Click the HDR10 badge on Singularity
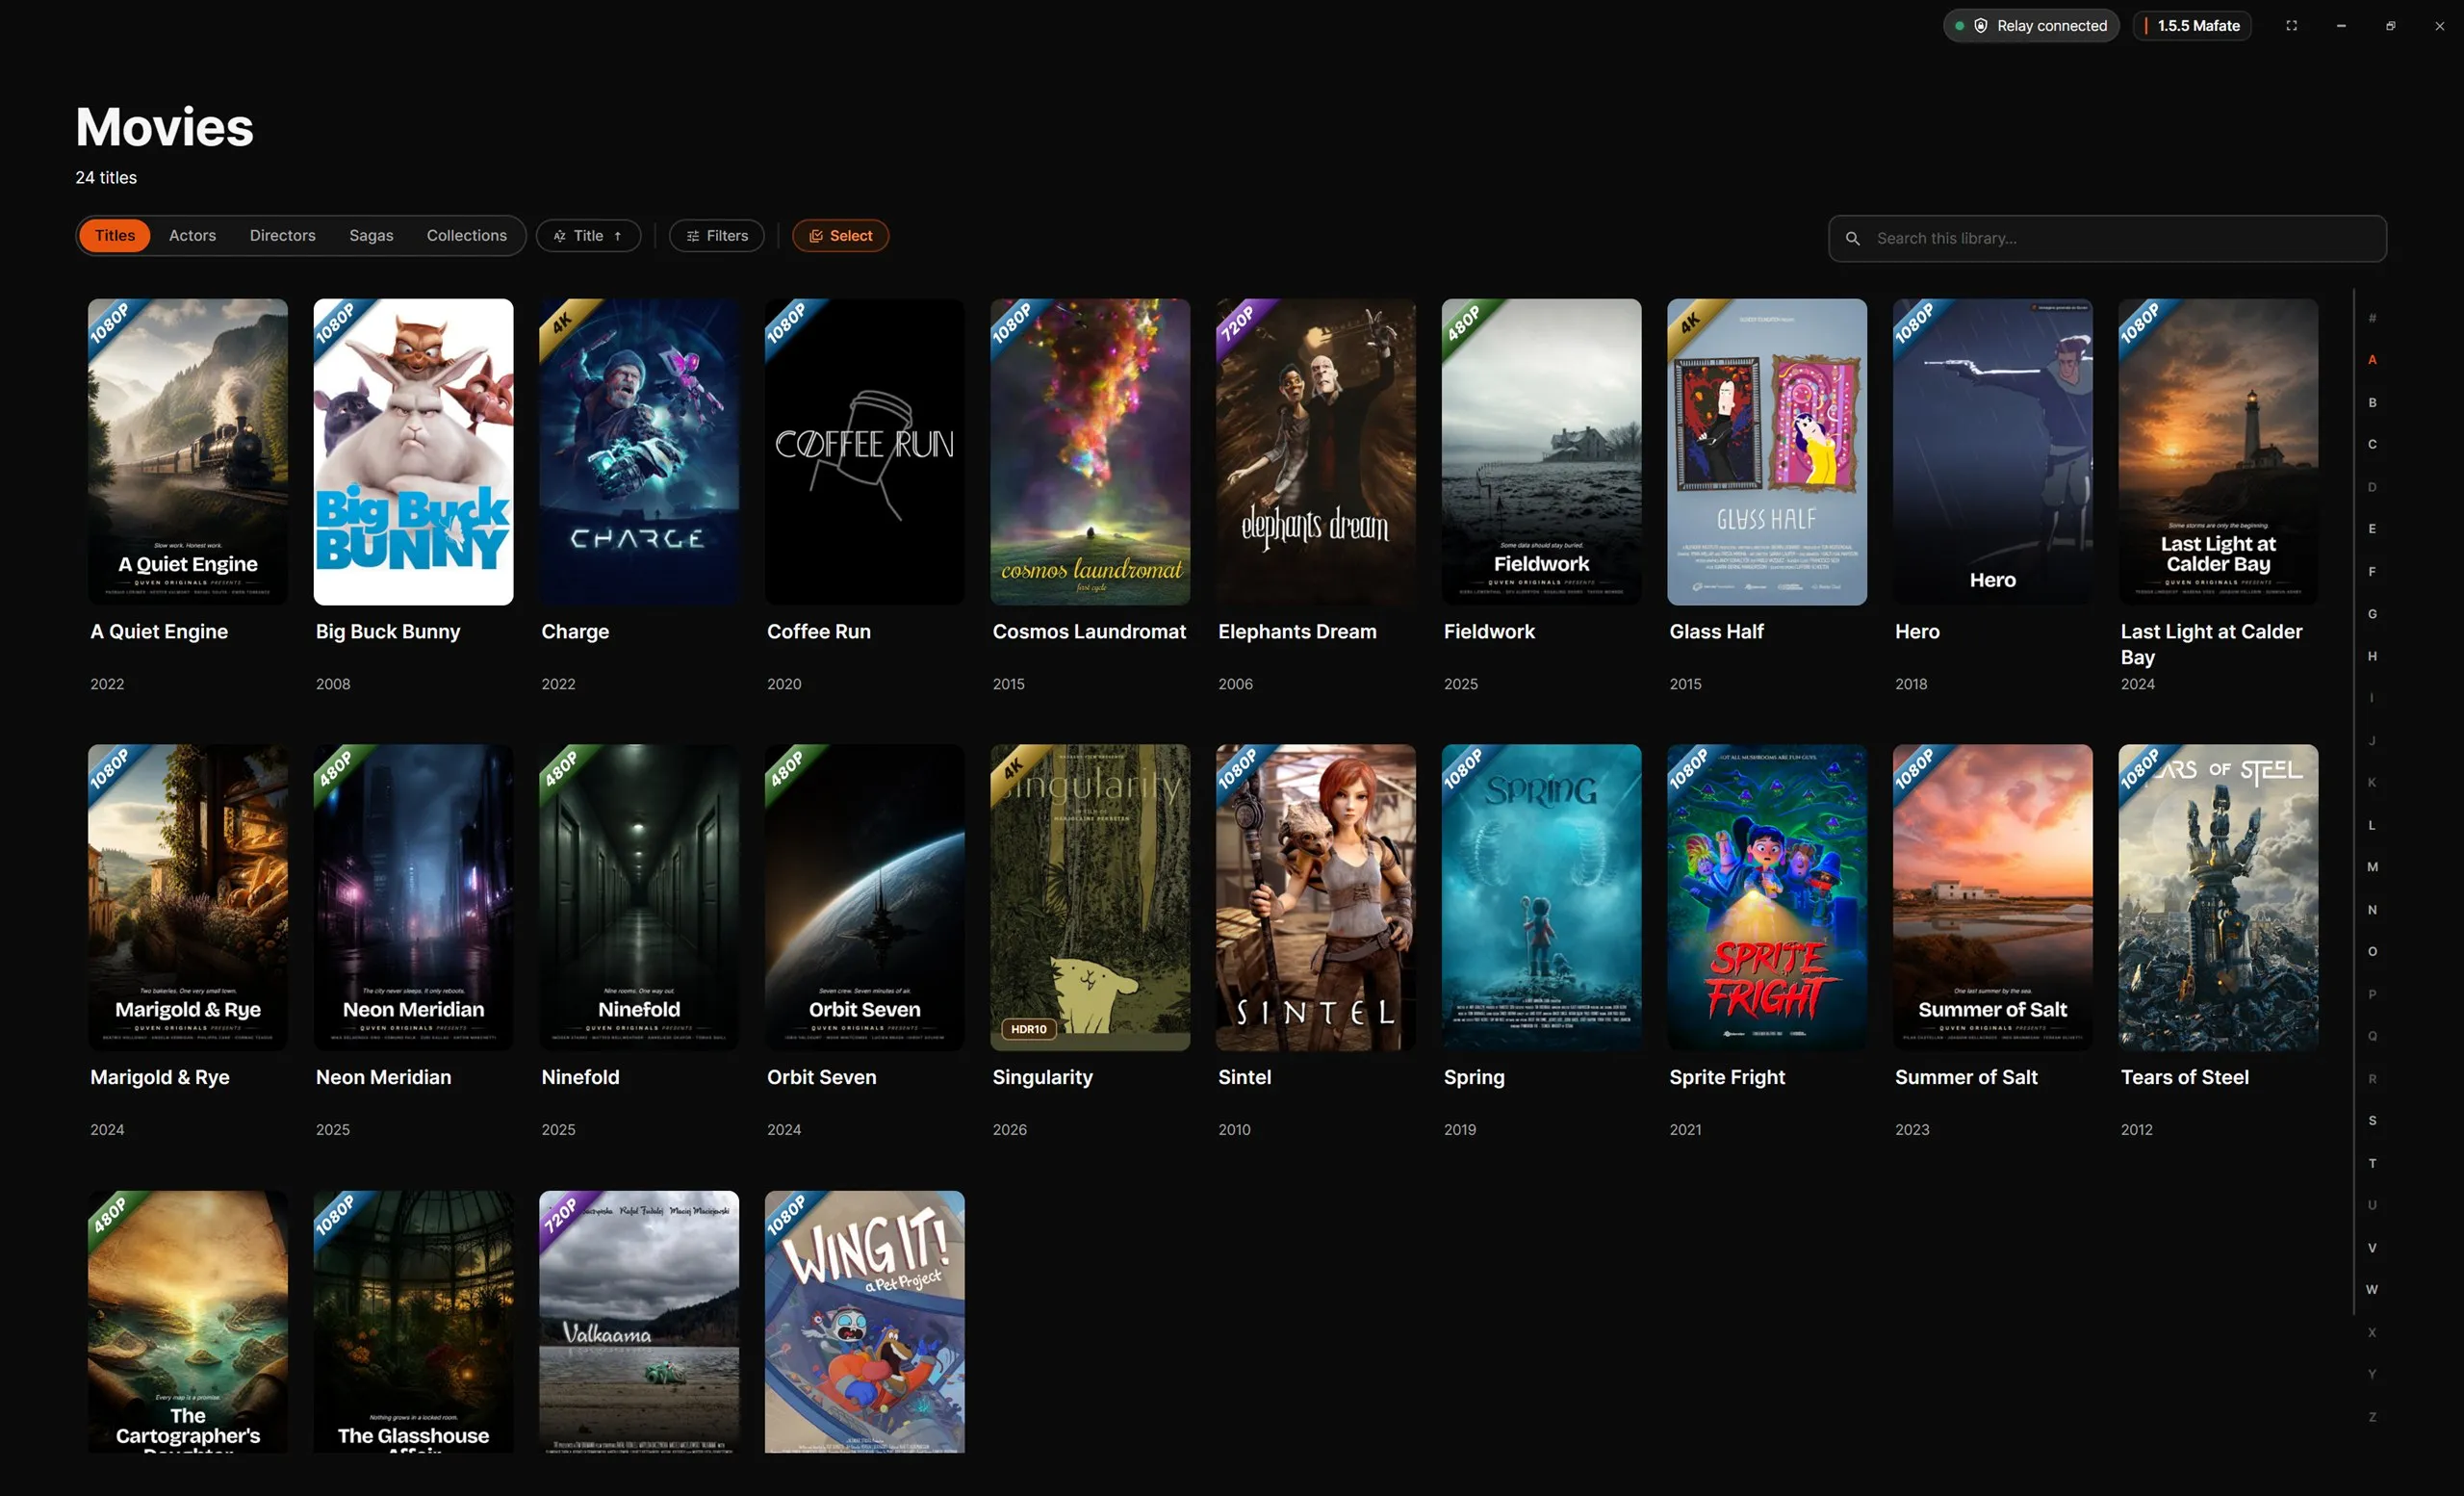2464x1496 pixels. point(1028,1029)
